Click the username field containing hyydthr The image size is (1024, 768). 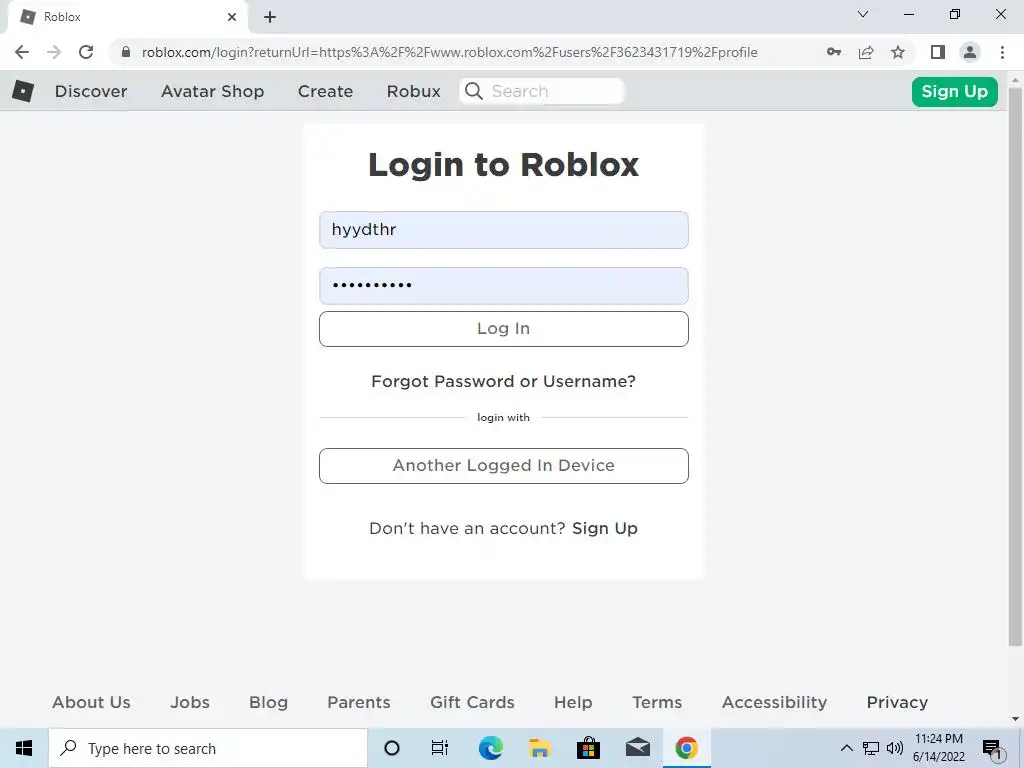click(504, 230)
